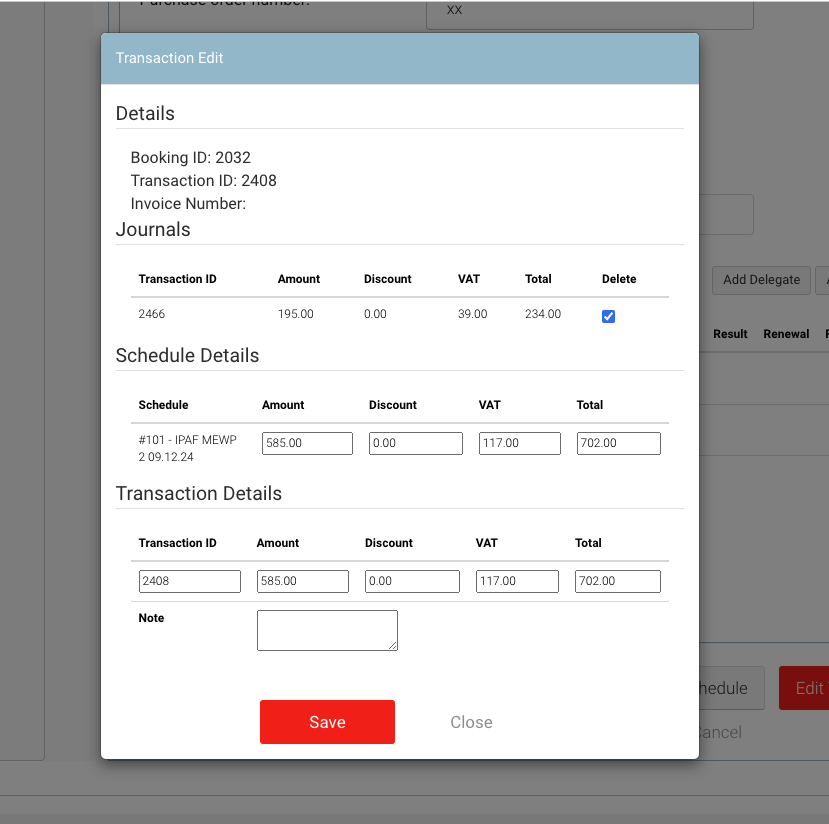The height and width of the screenshot is (824, 829).
Task: Toggle the Delete checkbox for journal 2466
Action: point(608,316)
